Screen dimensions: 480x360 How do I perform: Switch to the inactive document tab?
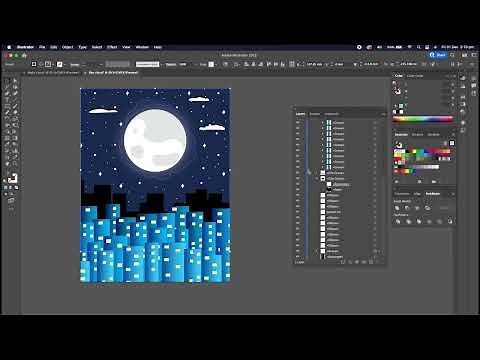pyautogui.click(x=53, y=72)
